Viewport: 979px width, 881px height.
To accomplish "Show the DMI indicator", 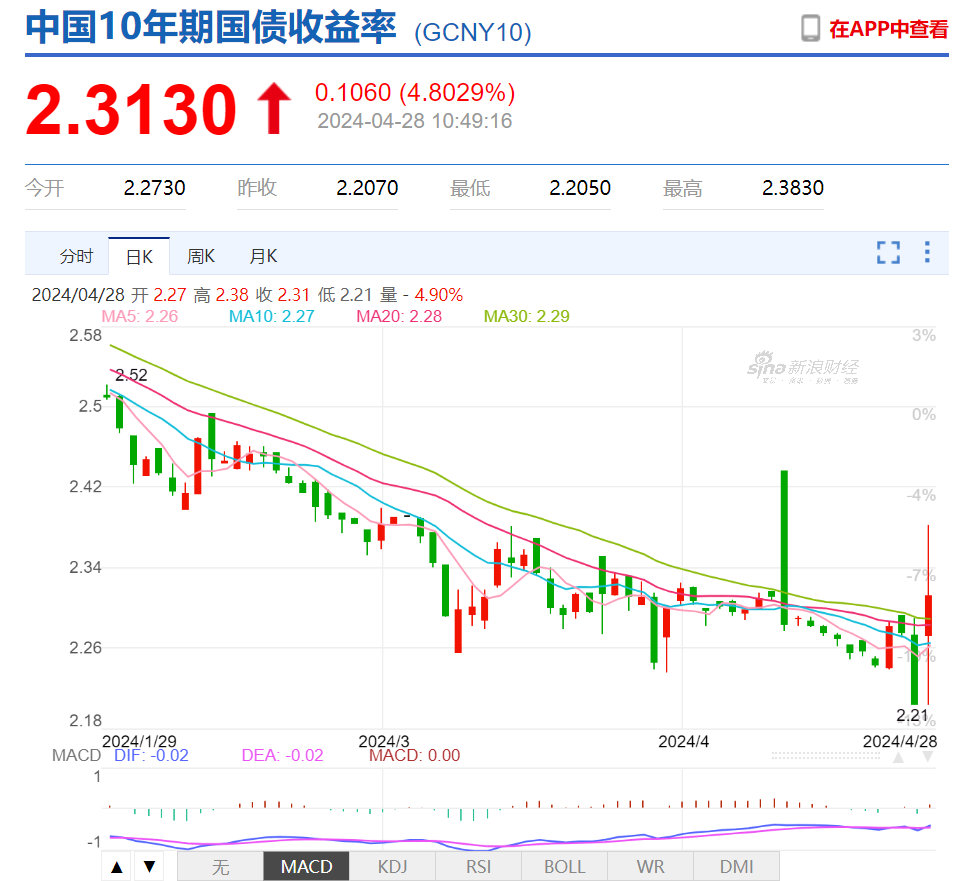I will 737,867.
